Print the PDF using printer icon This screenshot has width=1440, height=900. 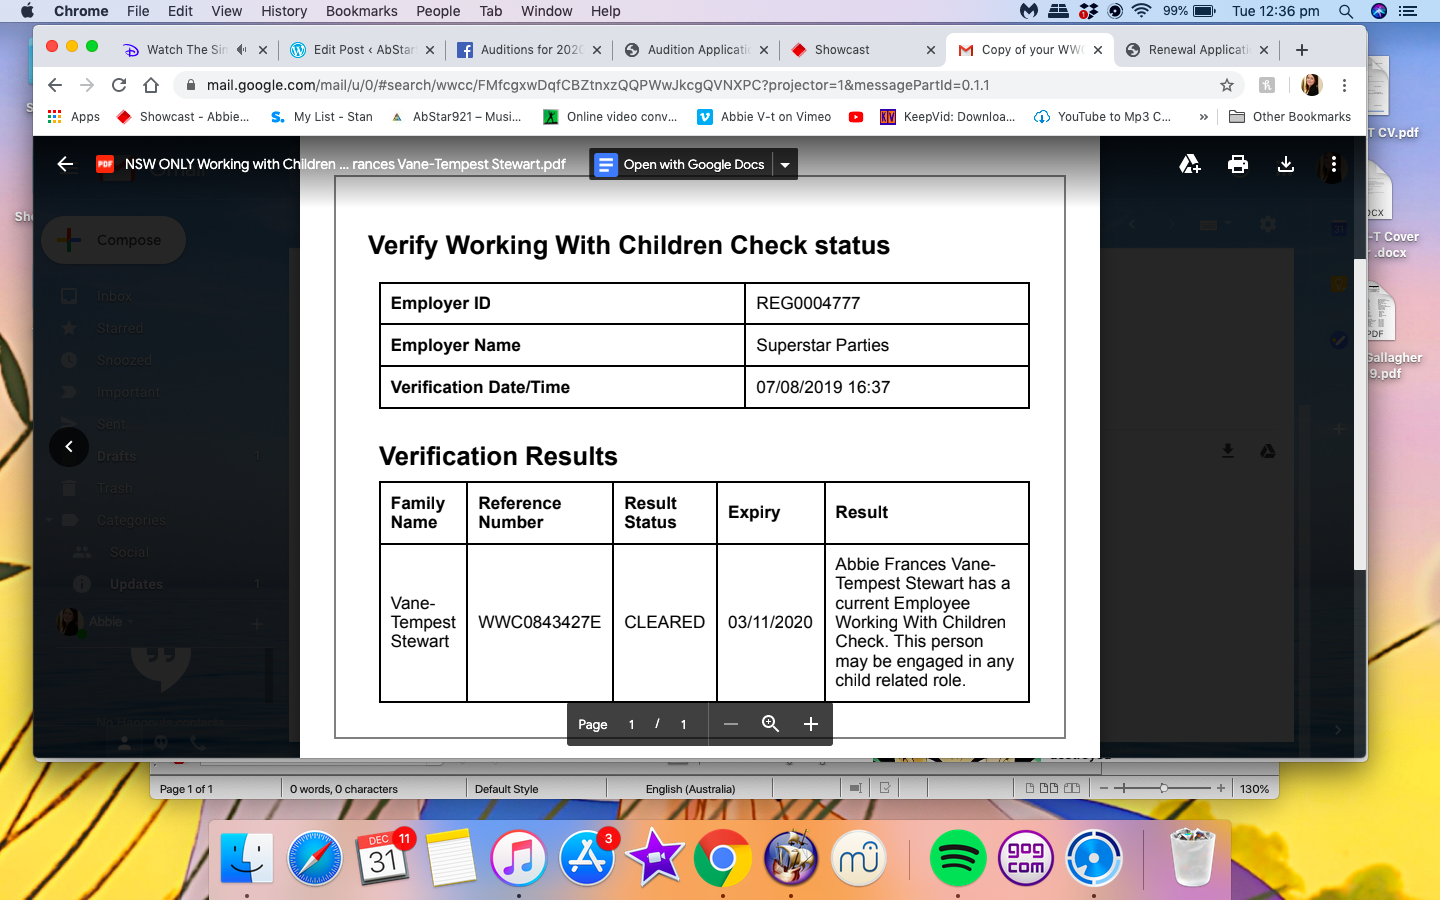coord(1237,164)
